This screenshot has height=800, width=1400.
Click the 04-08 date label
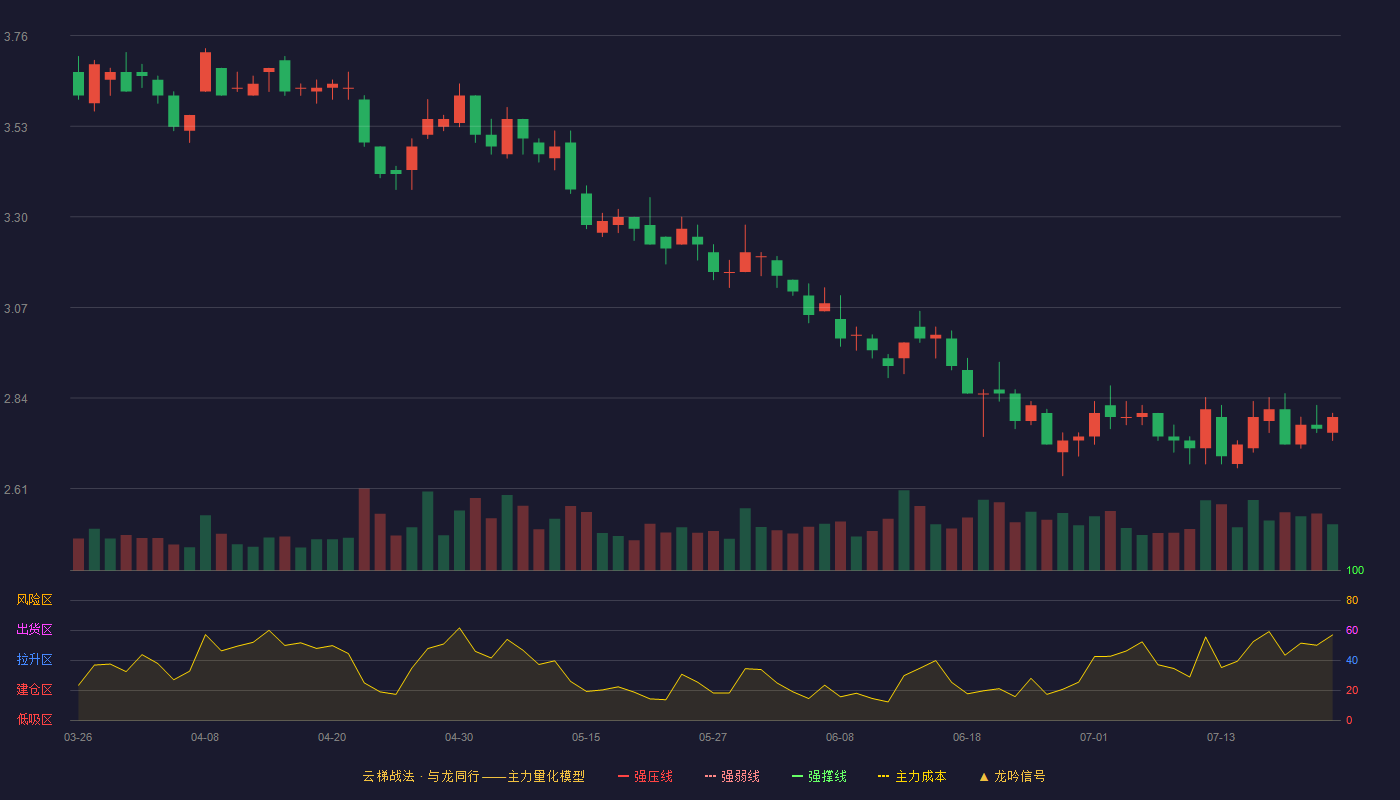tap(205, 737)
